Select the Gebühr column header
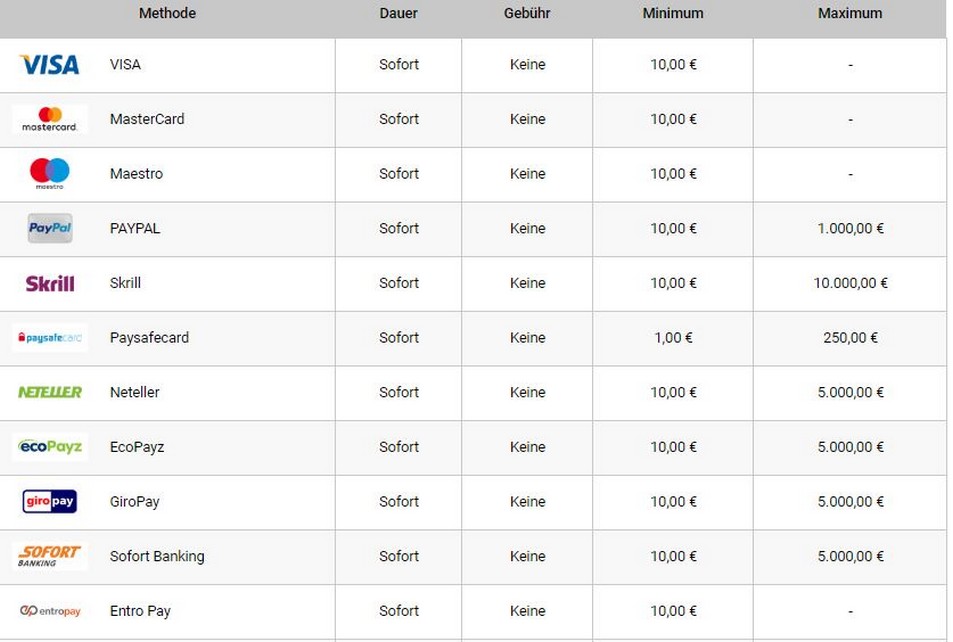Image resolution: width=953 pixels, height=642 pixels. tap(527, 13)
